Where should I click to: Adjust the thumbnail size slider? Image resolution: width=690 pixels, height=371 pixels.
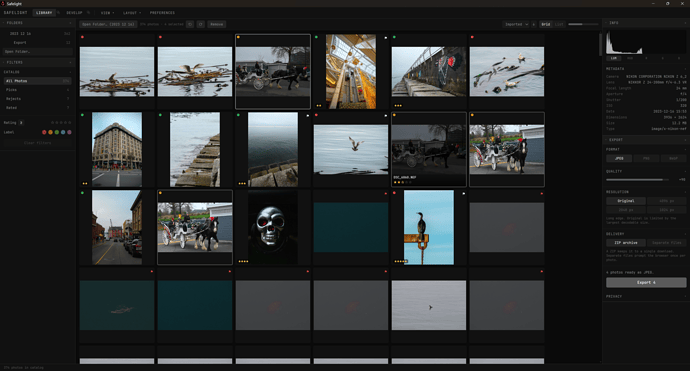click(583, 24)
